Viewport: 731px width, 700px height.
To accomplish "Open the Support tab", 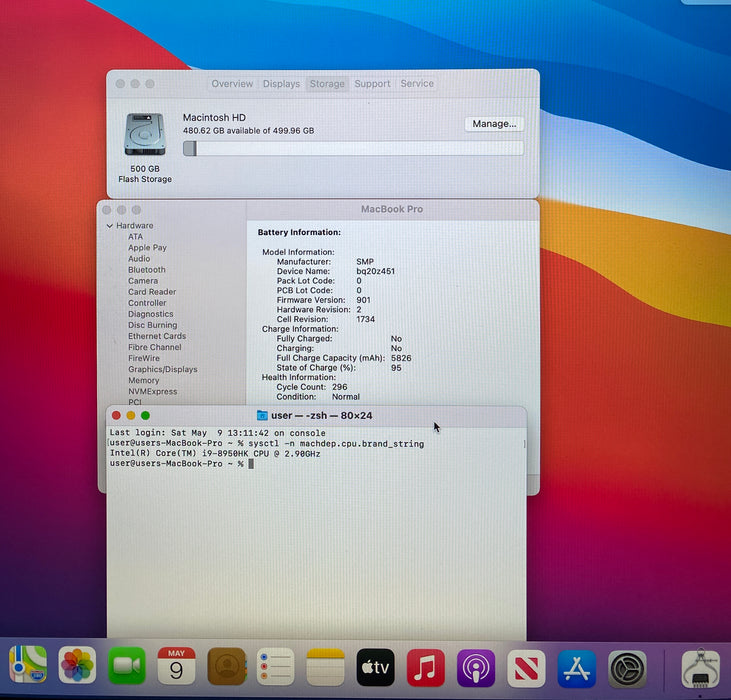I will (372, 84).
